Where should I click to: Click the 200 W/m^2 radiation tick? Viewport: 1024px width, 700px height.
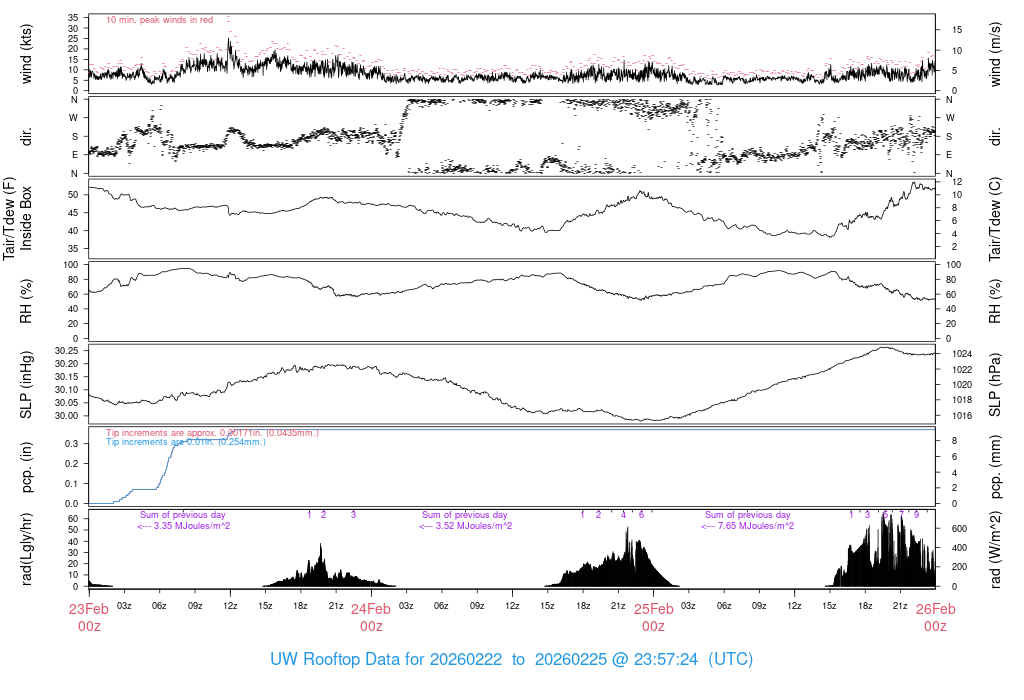coord(959,567)
